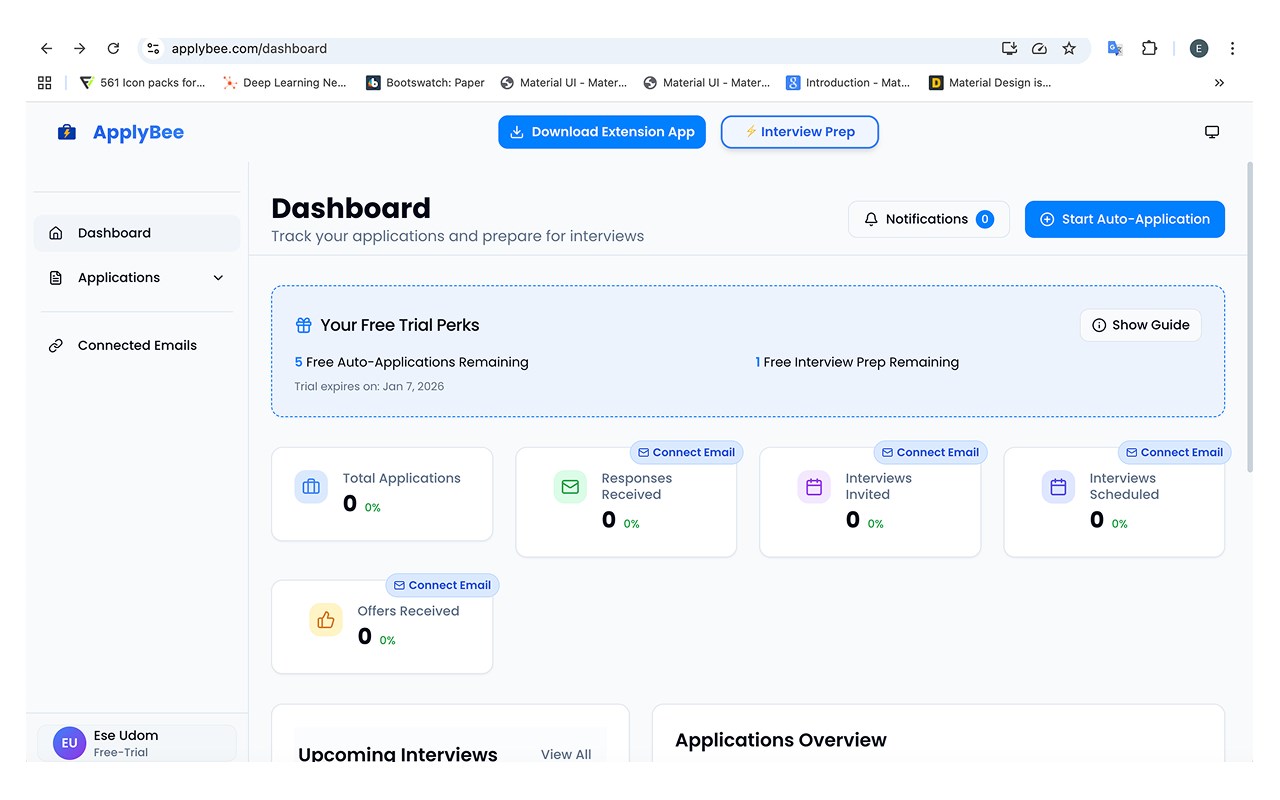Open Connected Emails in the sidebar

(137, 346)
